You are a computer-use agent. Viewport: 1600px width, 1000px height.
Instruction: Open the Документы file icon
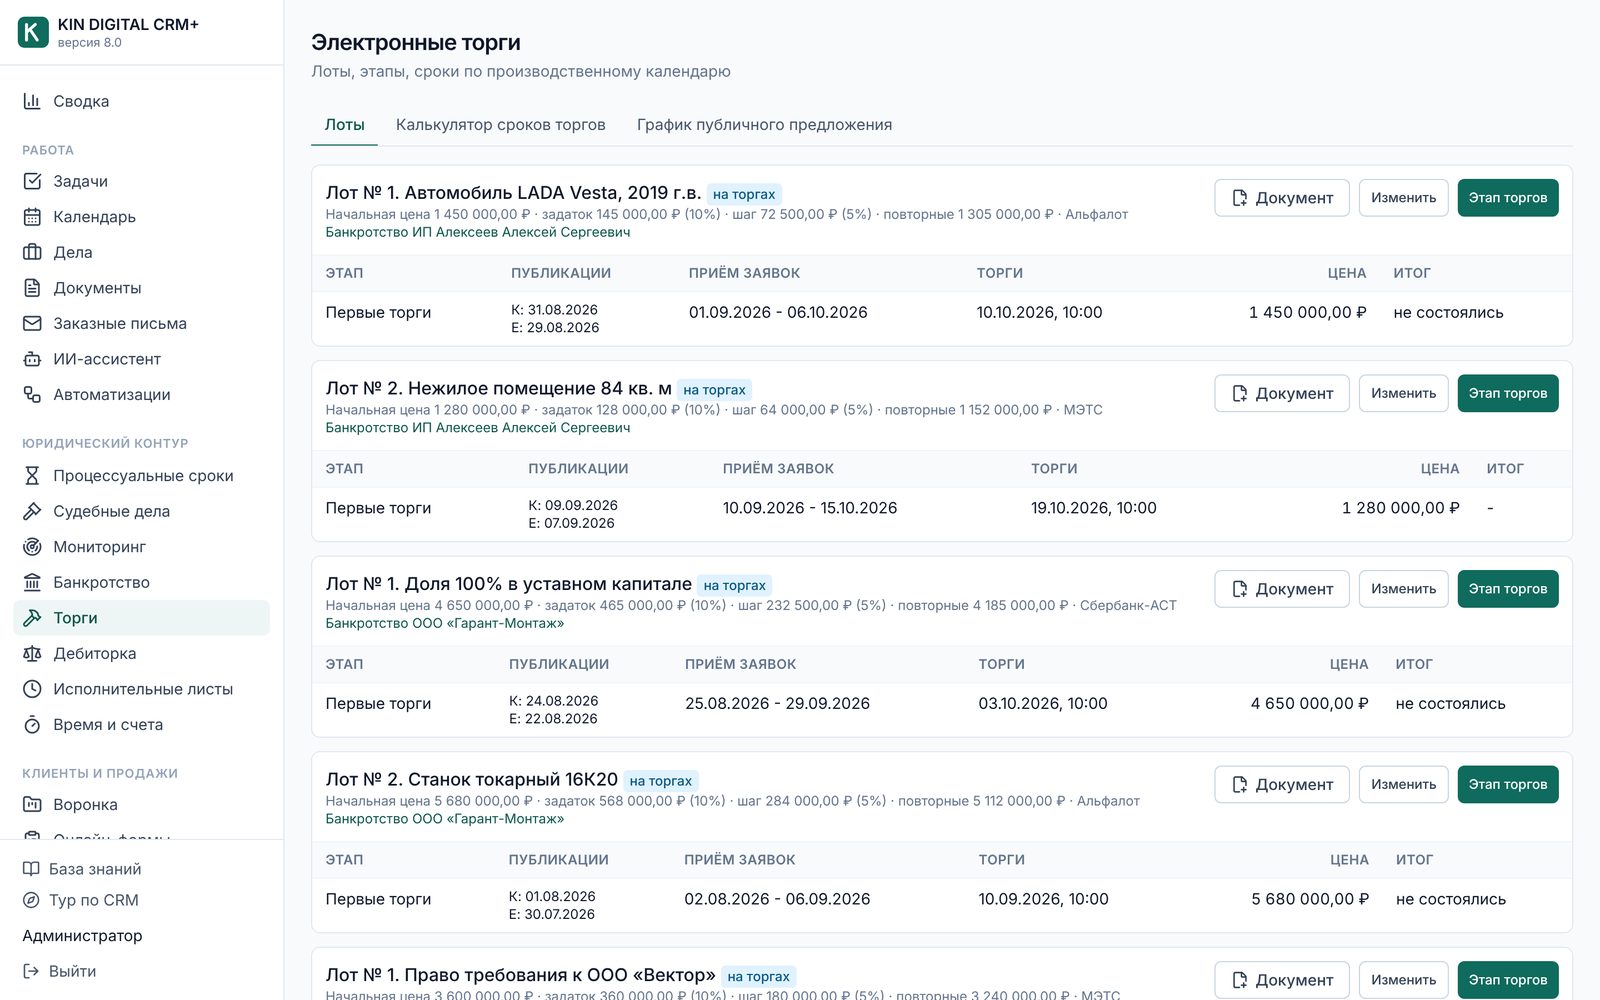32,288
